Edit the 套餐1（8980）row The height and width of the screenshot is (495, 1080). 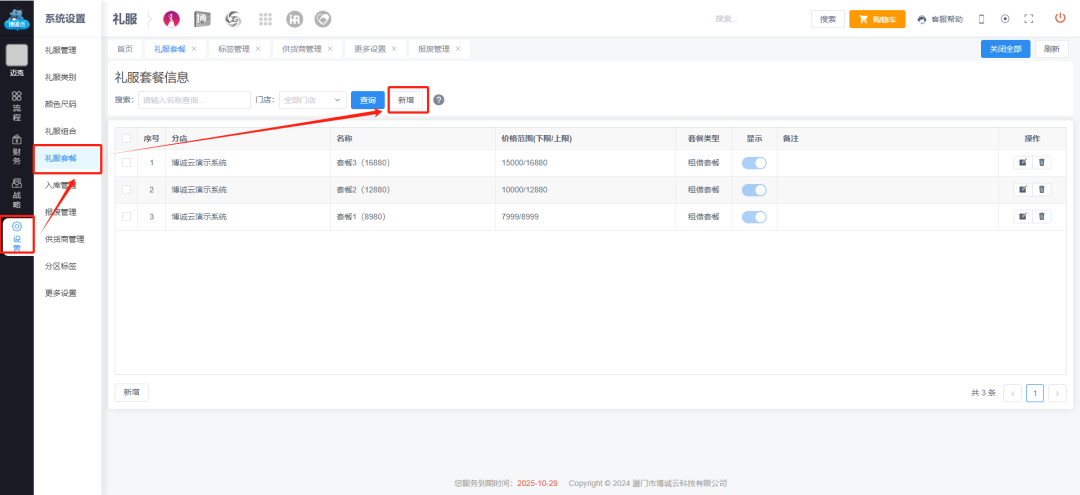pyautogui.click(x=1023, y=216)
